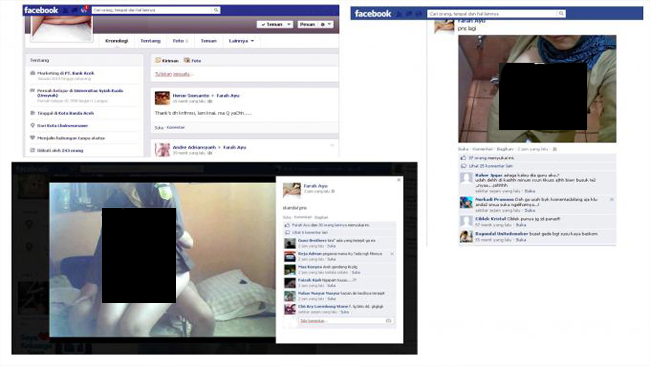Click the Facebook logo in left header
The width and height of the screenshot is (650, 366).
[x=41, y=10]
